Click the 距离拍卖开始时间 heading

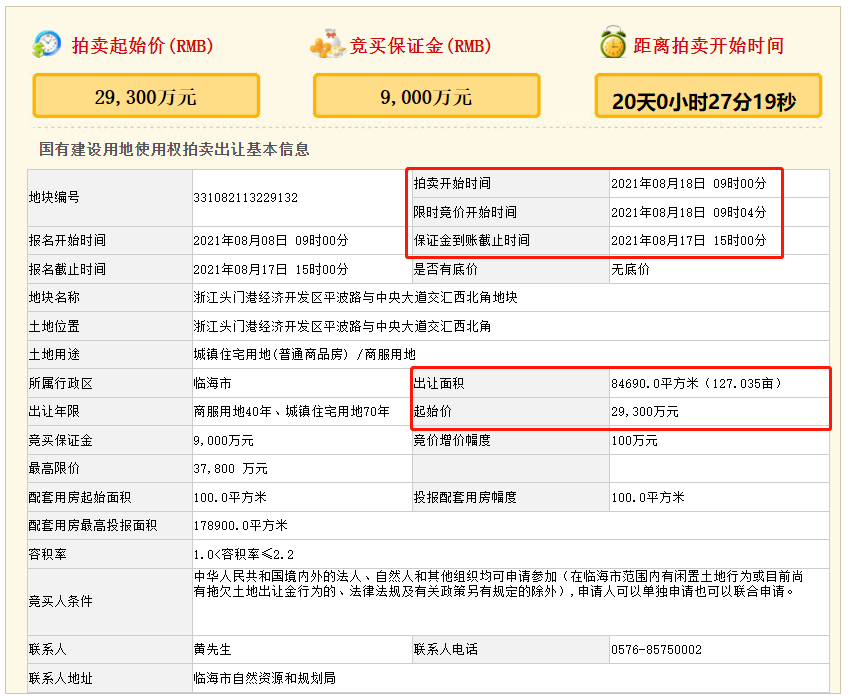708,46
